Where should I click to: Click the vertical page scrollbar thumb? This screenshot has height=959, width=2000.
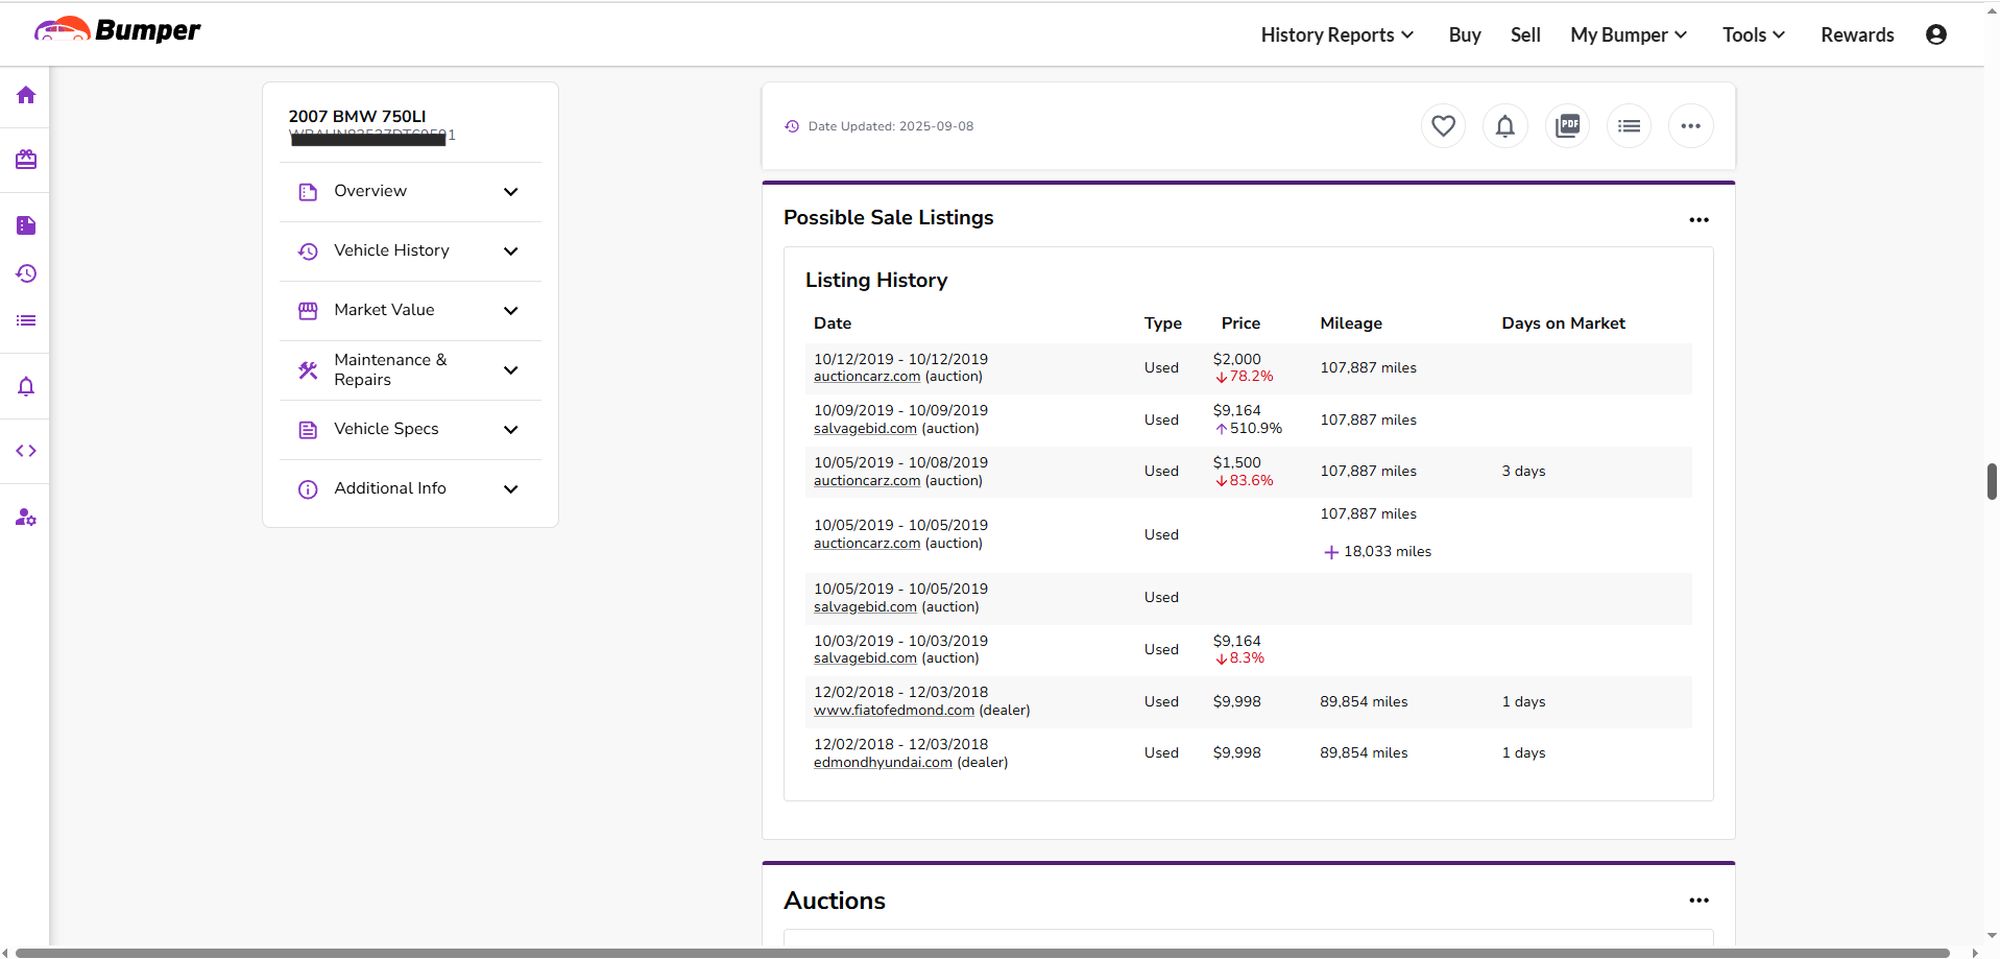pos(1991,481)
